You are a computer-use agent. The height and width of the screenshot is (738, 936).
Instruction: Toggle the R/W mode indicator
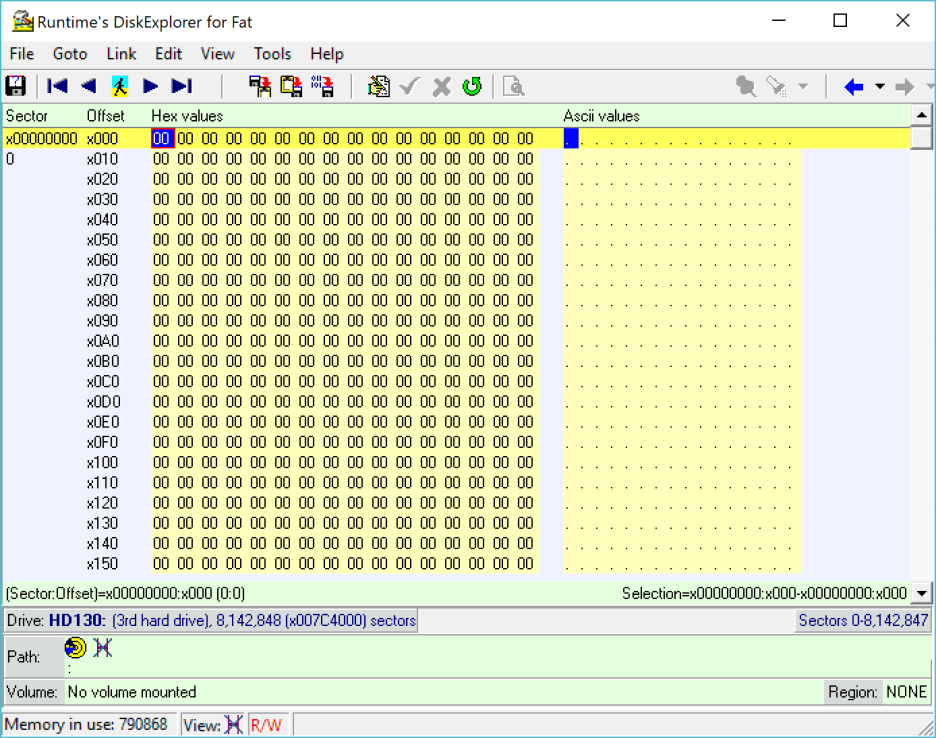tap(266, 725)
